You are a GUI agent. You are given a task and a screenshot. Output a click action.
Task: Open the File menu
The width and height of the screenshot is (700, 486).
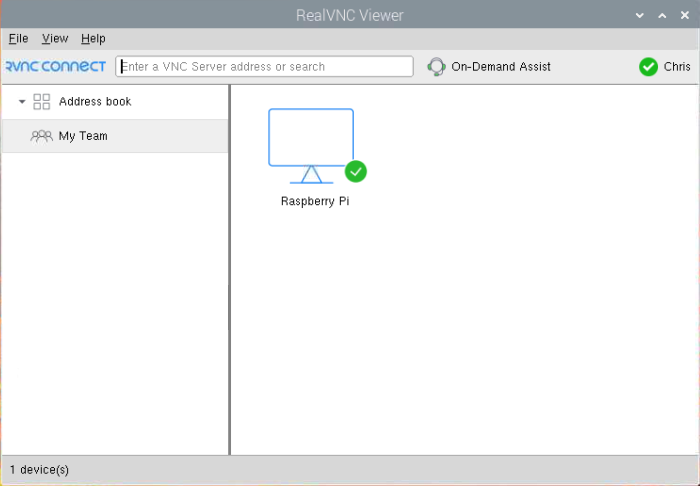tap(18, 38)
